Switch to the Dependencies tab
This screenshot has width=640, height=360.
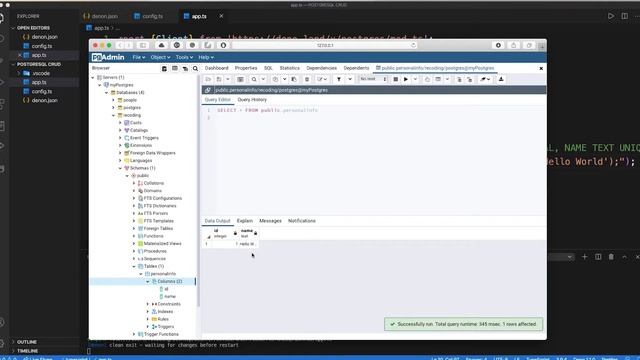tap(321, 68)
